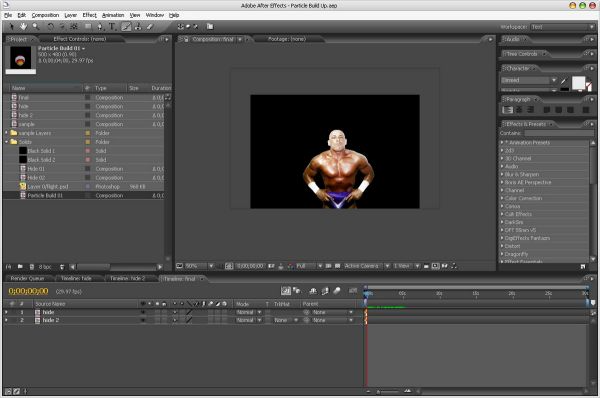Click the new folder icon in Project panel
600x398 pixels.
click(x=20, y=266)
